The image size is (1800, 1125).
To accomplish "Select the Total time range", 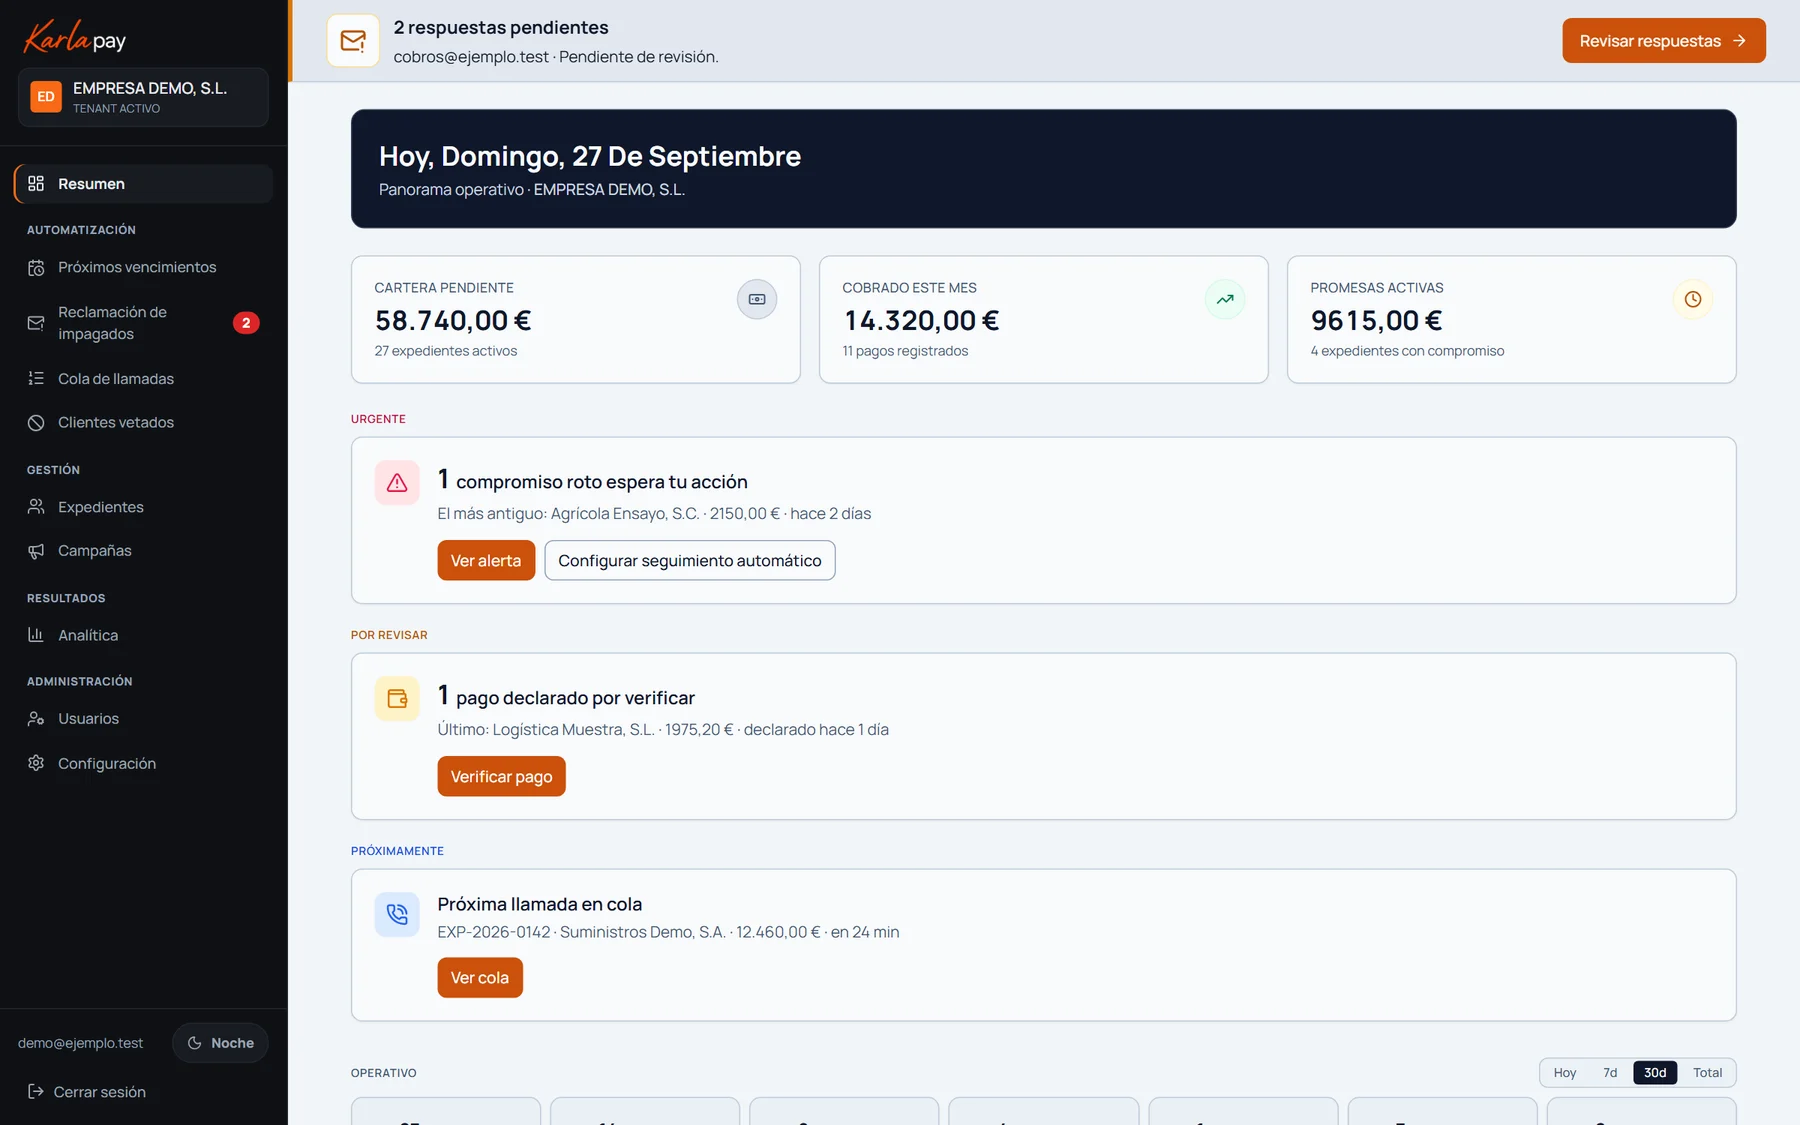I will click(x=1707, y=1073).
